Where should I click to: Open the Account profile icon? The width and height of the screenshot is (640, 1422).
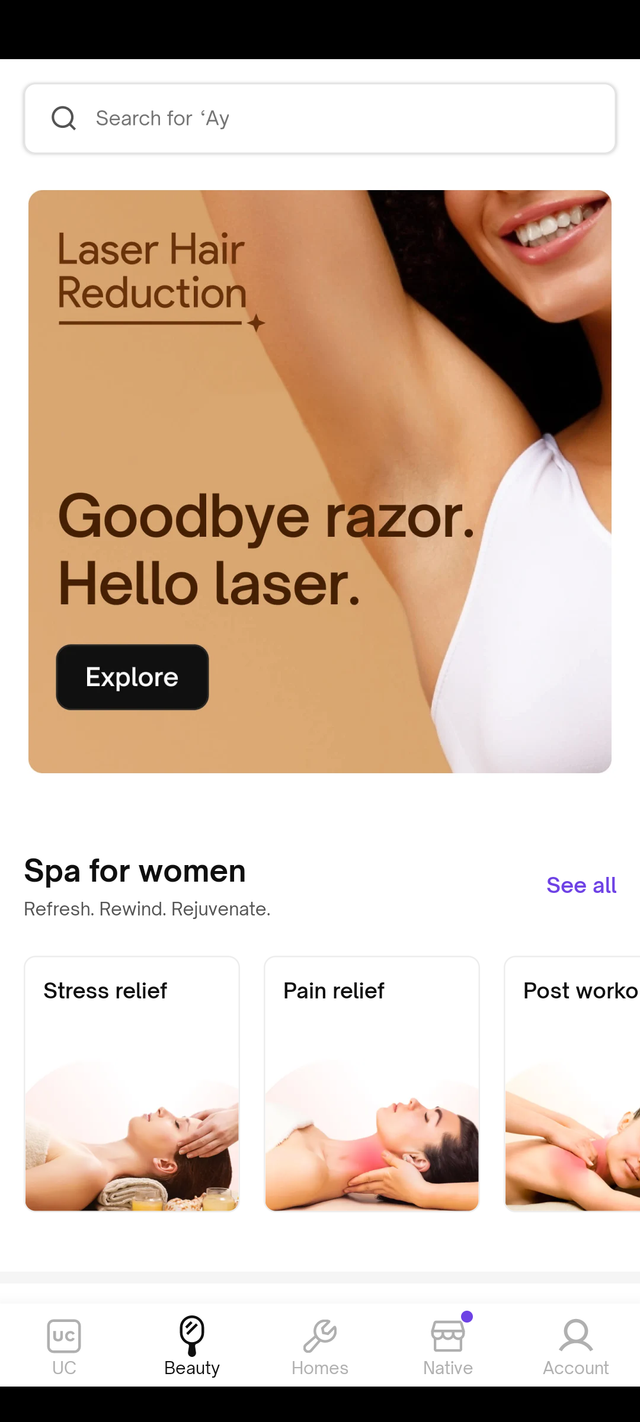pyautogui.click(x=576, y=1335)
